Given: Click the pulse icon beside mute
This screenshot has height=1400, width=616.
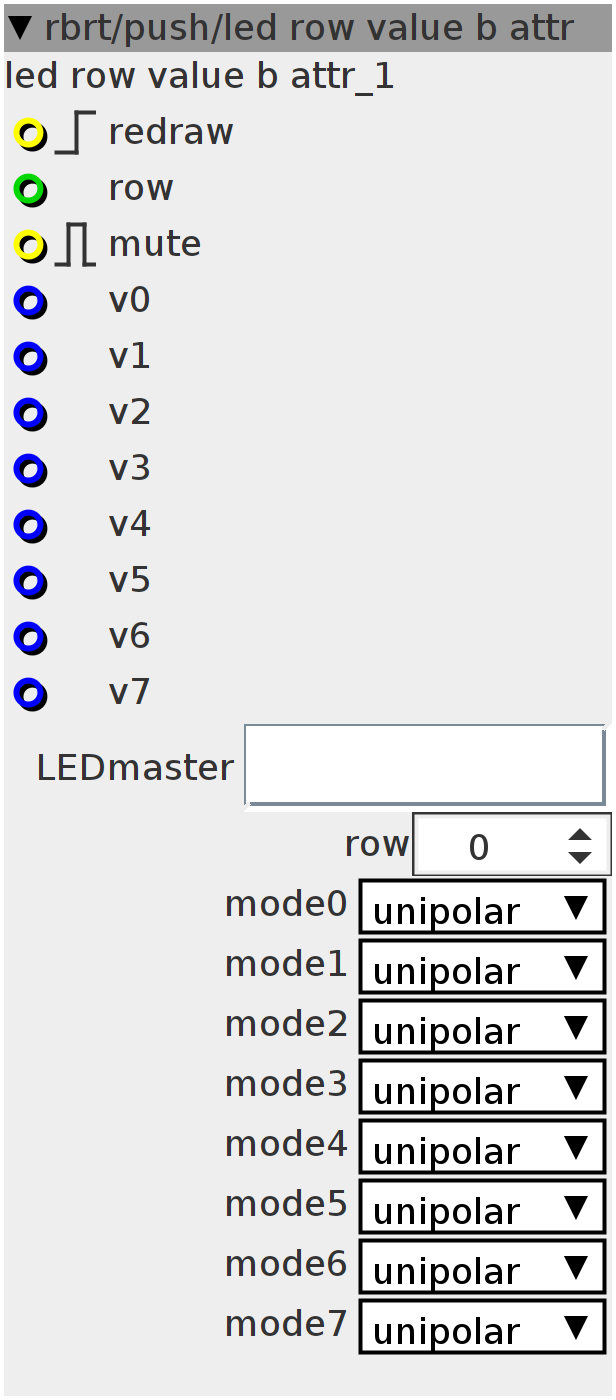Looking at the screenshot, I should coord(75,245).
